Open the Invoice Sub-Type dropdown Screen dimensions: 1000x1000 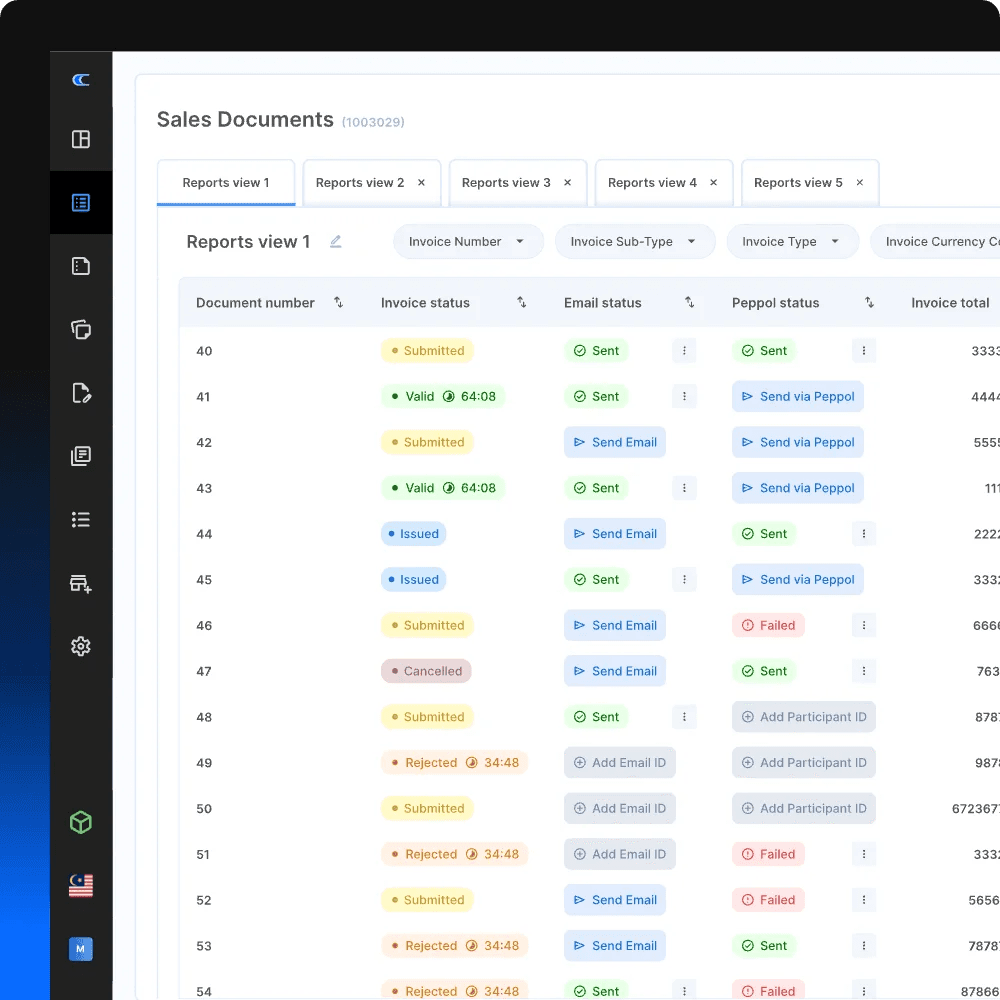pos(634,241)
